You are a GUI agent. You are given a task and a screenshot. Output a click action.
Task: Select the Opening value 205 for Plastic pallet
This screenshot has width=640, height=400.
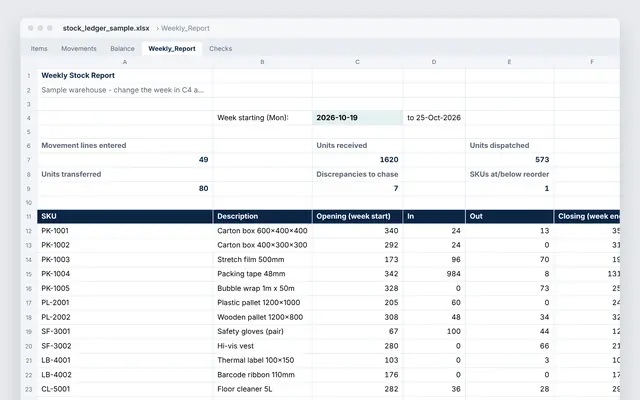[x=358, y=302]
